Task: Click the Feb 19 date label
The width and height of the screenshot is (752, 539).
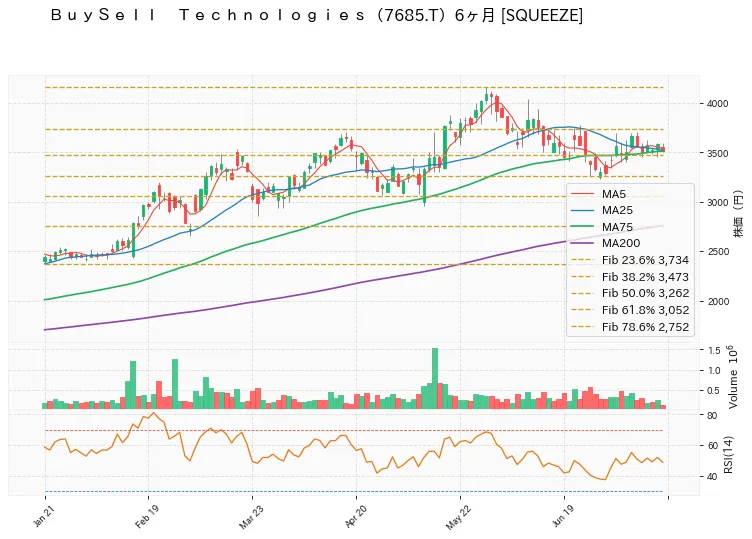Action: point(146,516)
